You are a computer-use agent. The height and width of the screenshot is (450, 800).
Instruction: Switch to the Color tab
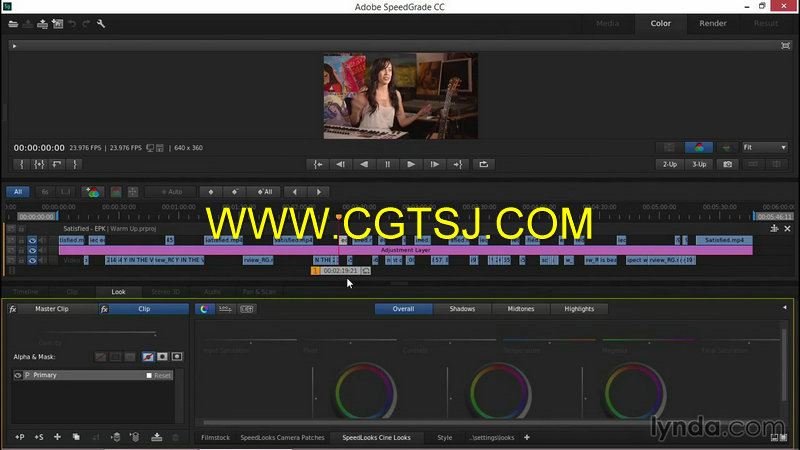pos(660,23)
